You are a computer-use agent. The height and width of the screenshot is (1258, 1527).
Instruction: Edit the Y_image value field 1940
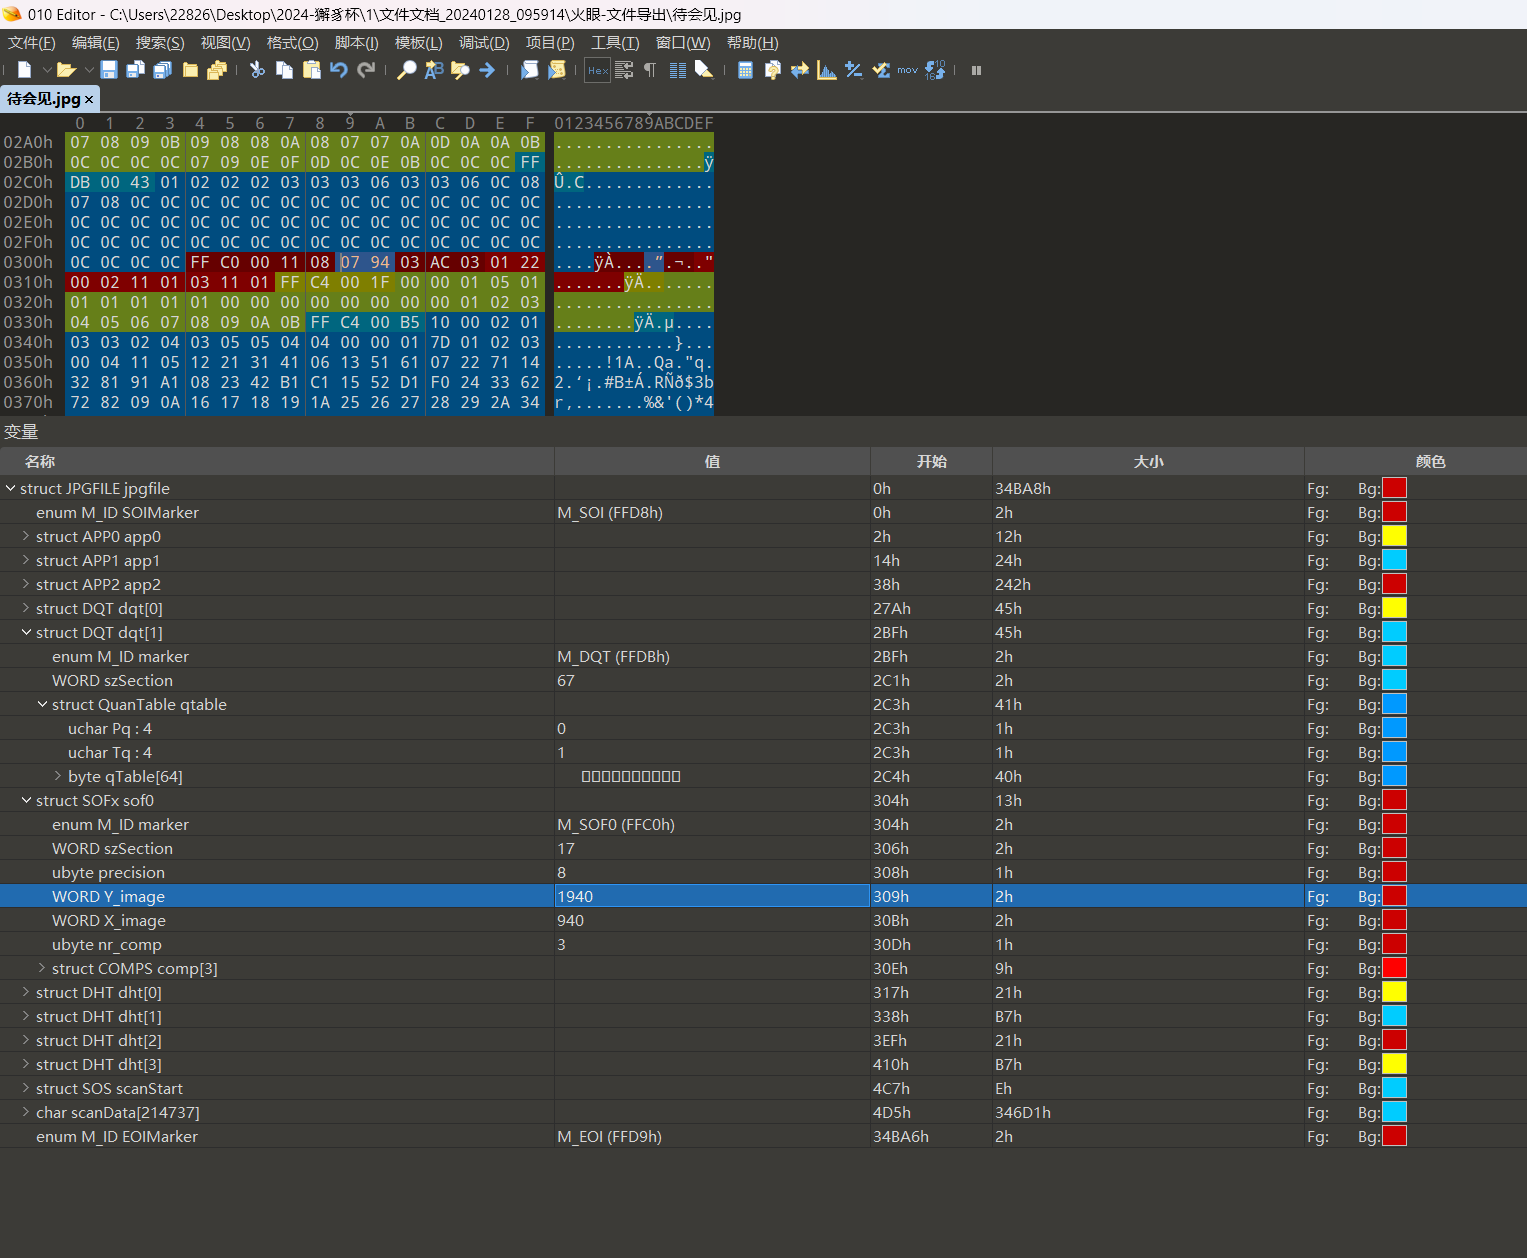point(712,896)
